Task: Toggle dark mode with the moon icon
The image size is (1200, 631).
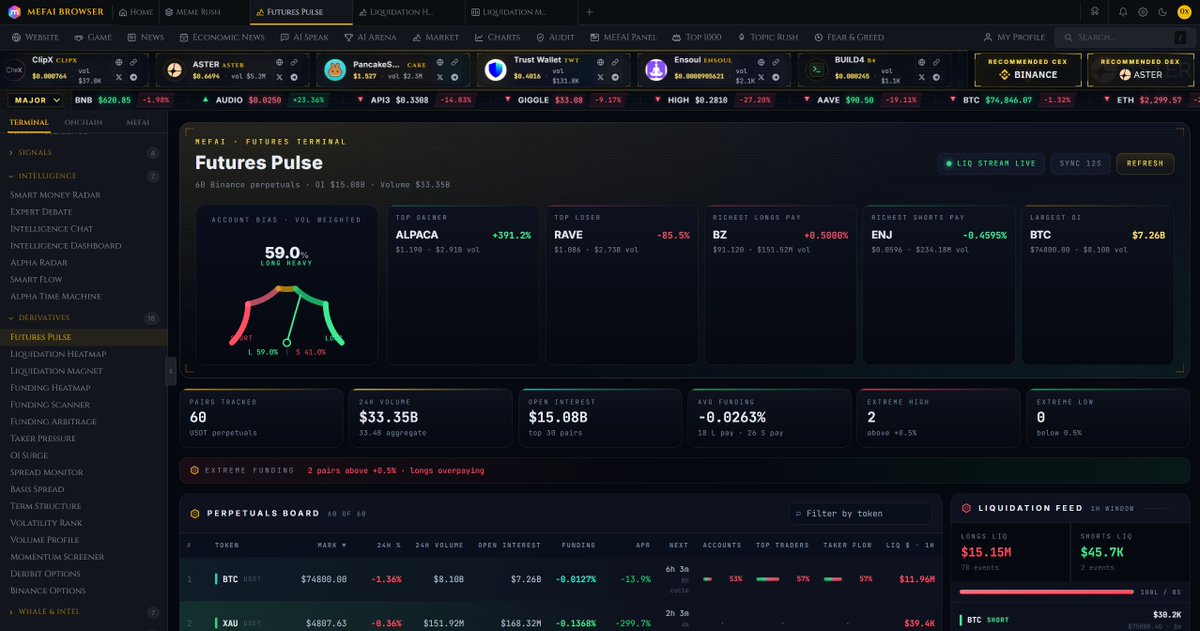Action: 1161,12
